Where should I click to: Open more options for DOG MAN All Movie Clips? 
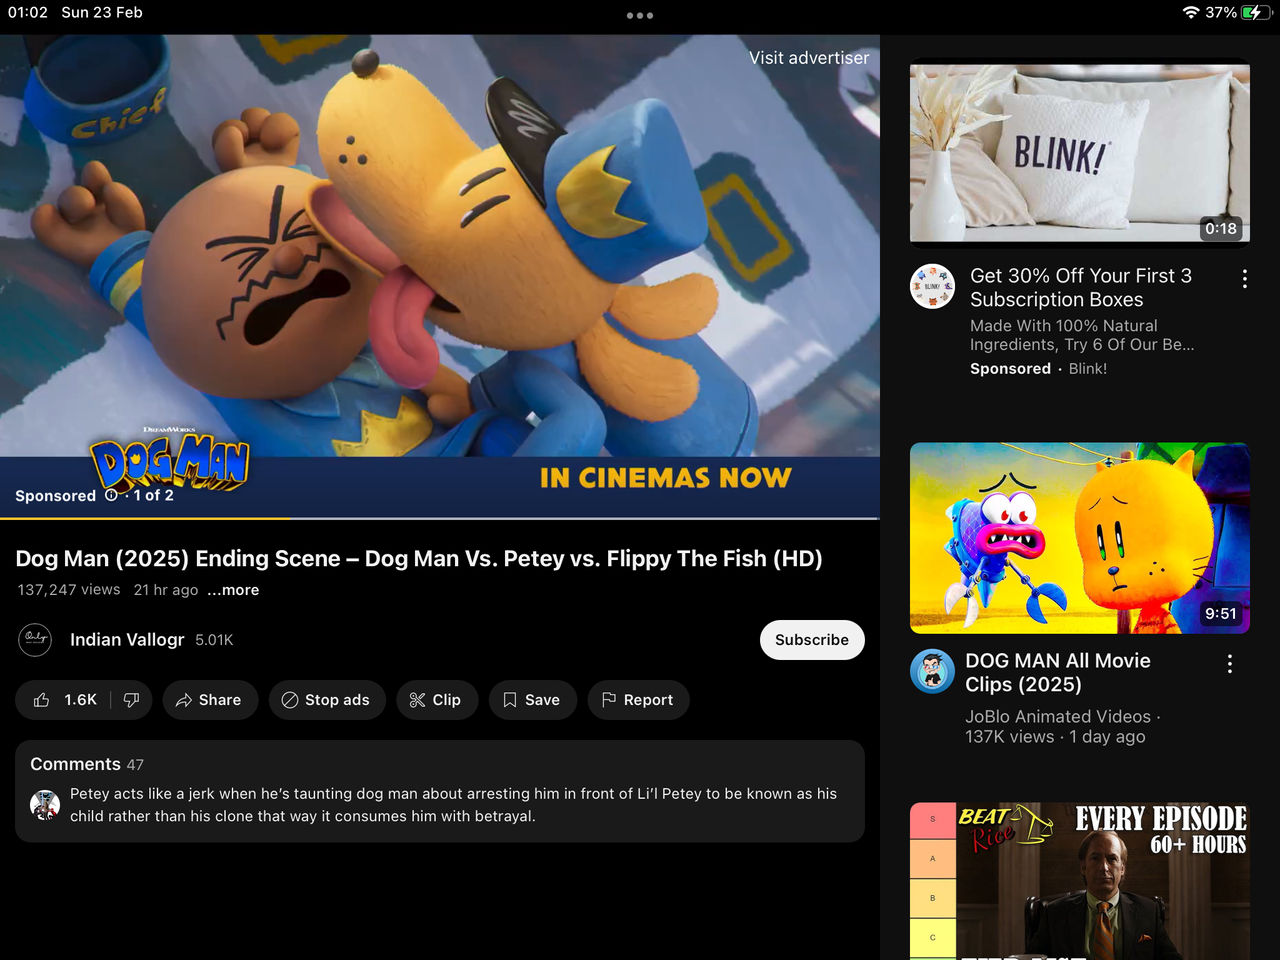tap(1229, 664)
